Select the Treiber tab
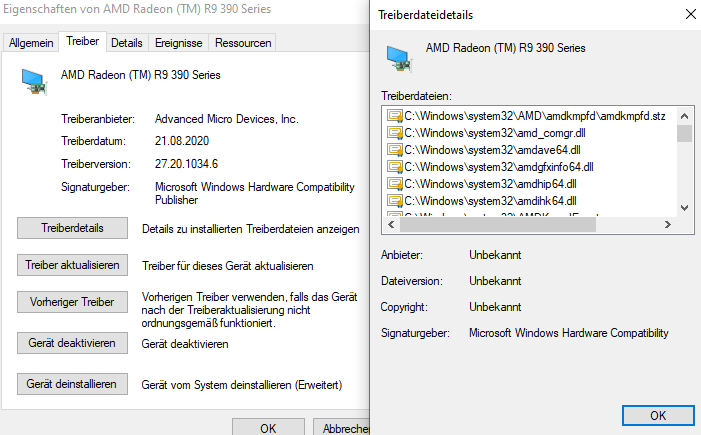Screen dimensions: 701x435 pyautogui.click(x=83, y=41)
